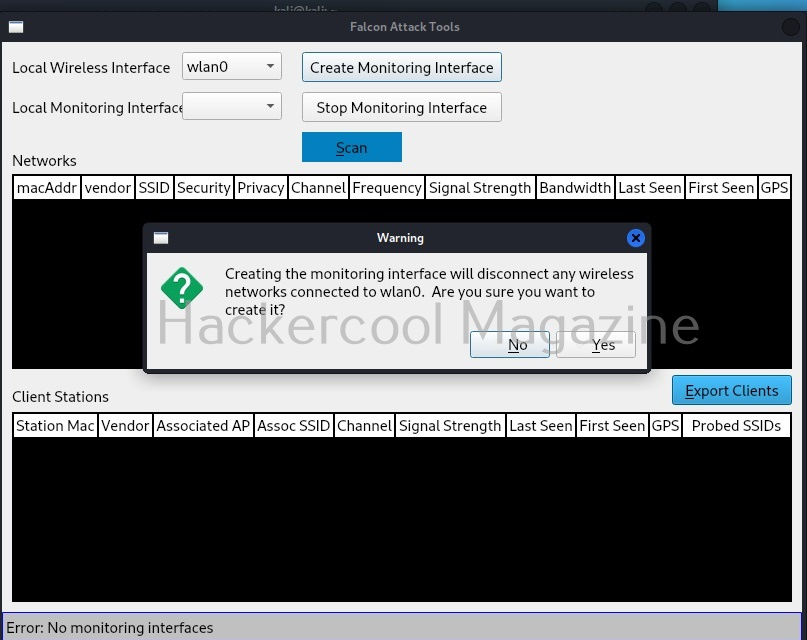Choose No in the Warning dialog
This screenshot has width=807, height=640.
(x=510, y=344)
